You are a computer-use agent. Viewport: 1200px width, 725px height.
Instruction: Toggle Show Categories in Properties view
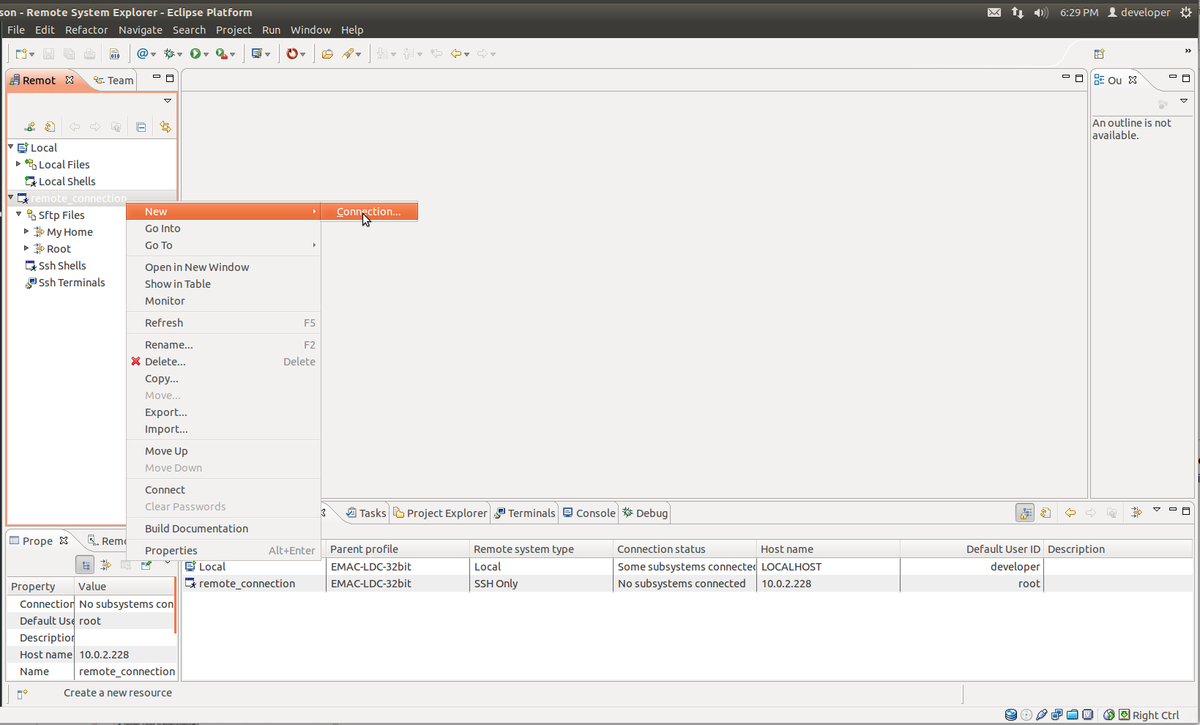pos(87,565)
